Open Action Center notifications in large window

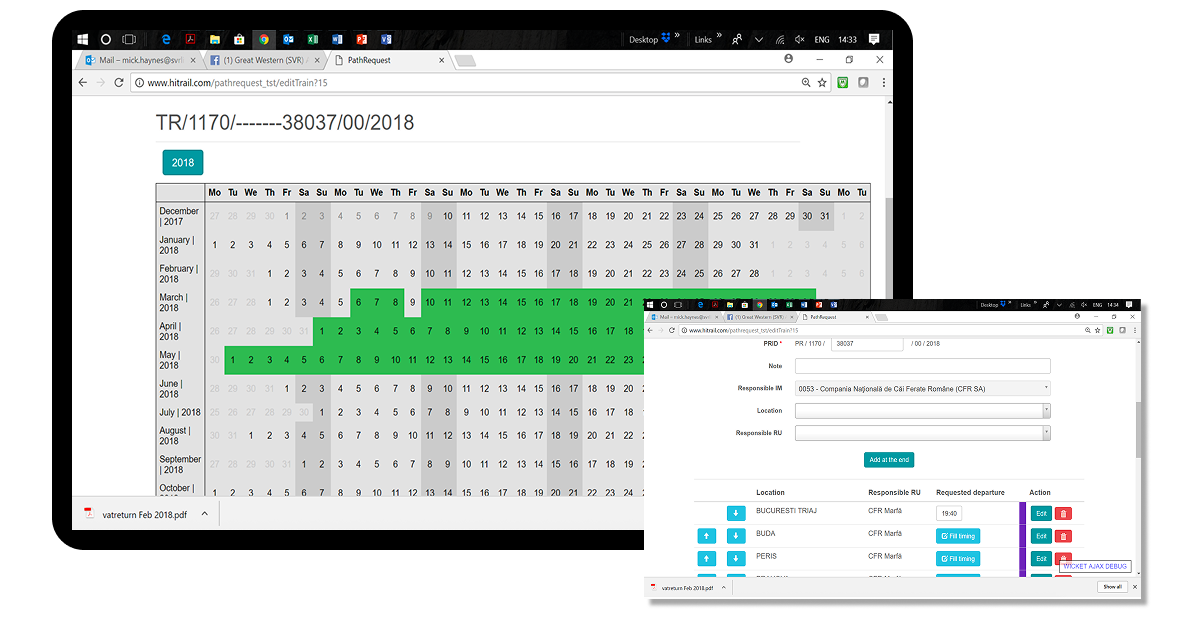874,40
